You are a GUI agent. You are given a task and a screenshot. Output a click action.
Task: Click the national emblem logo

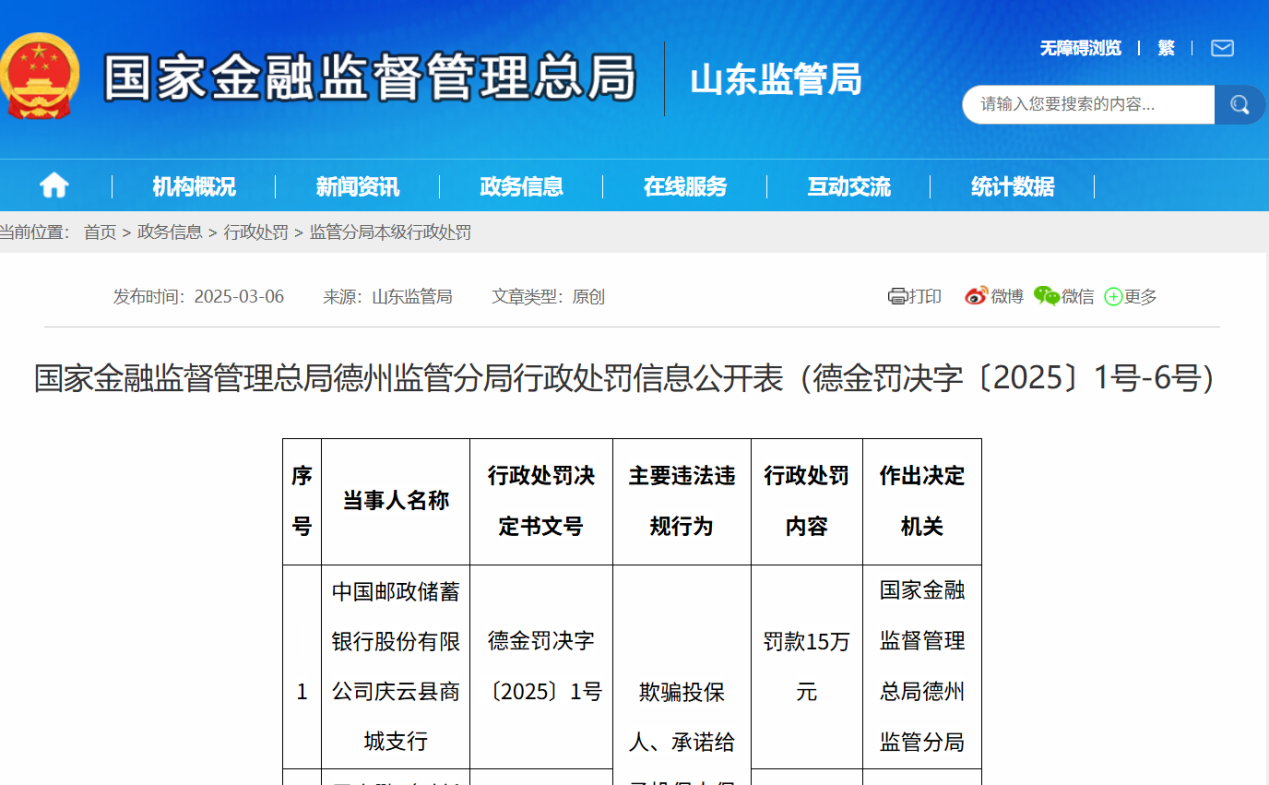coord(38,76)
